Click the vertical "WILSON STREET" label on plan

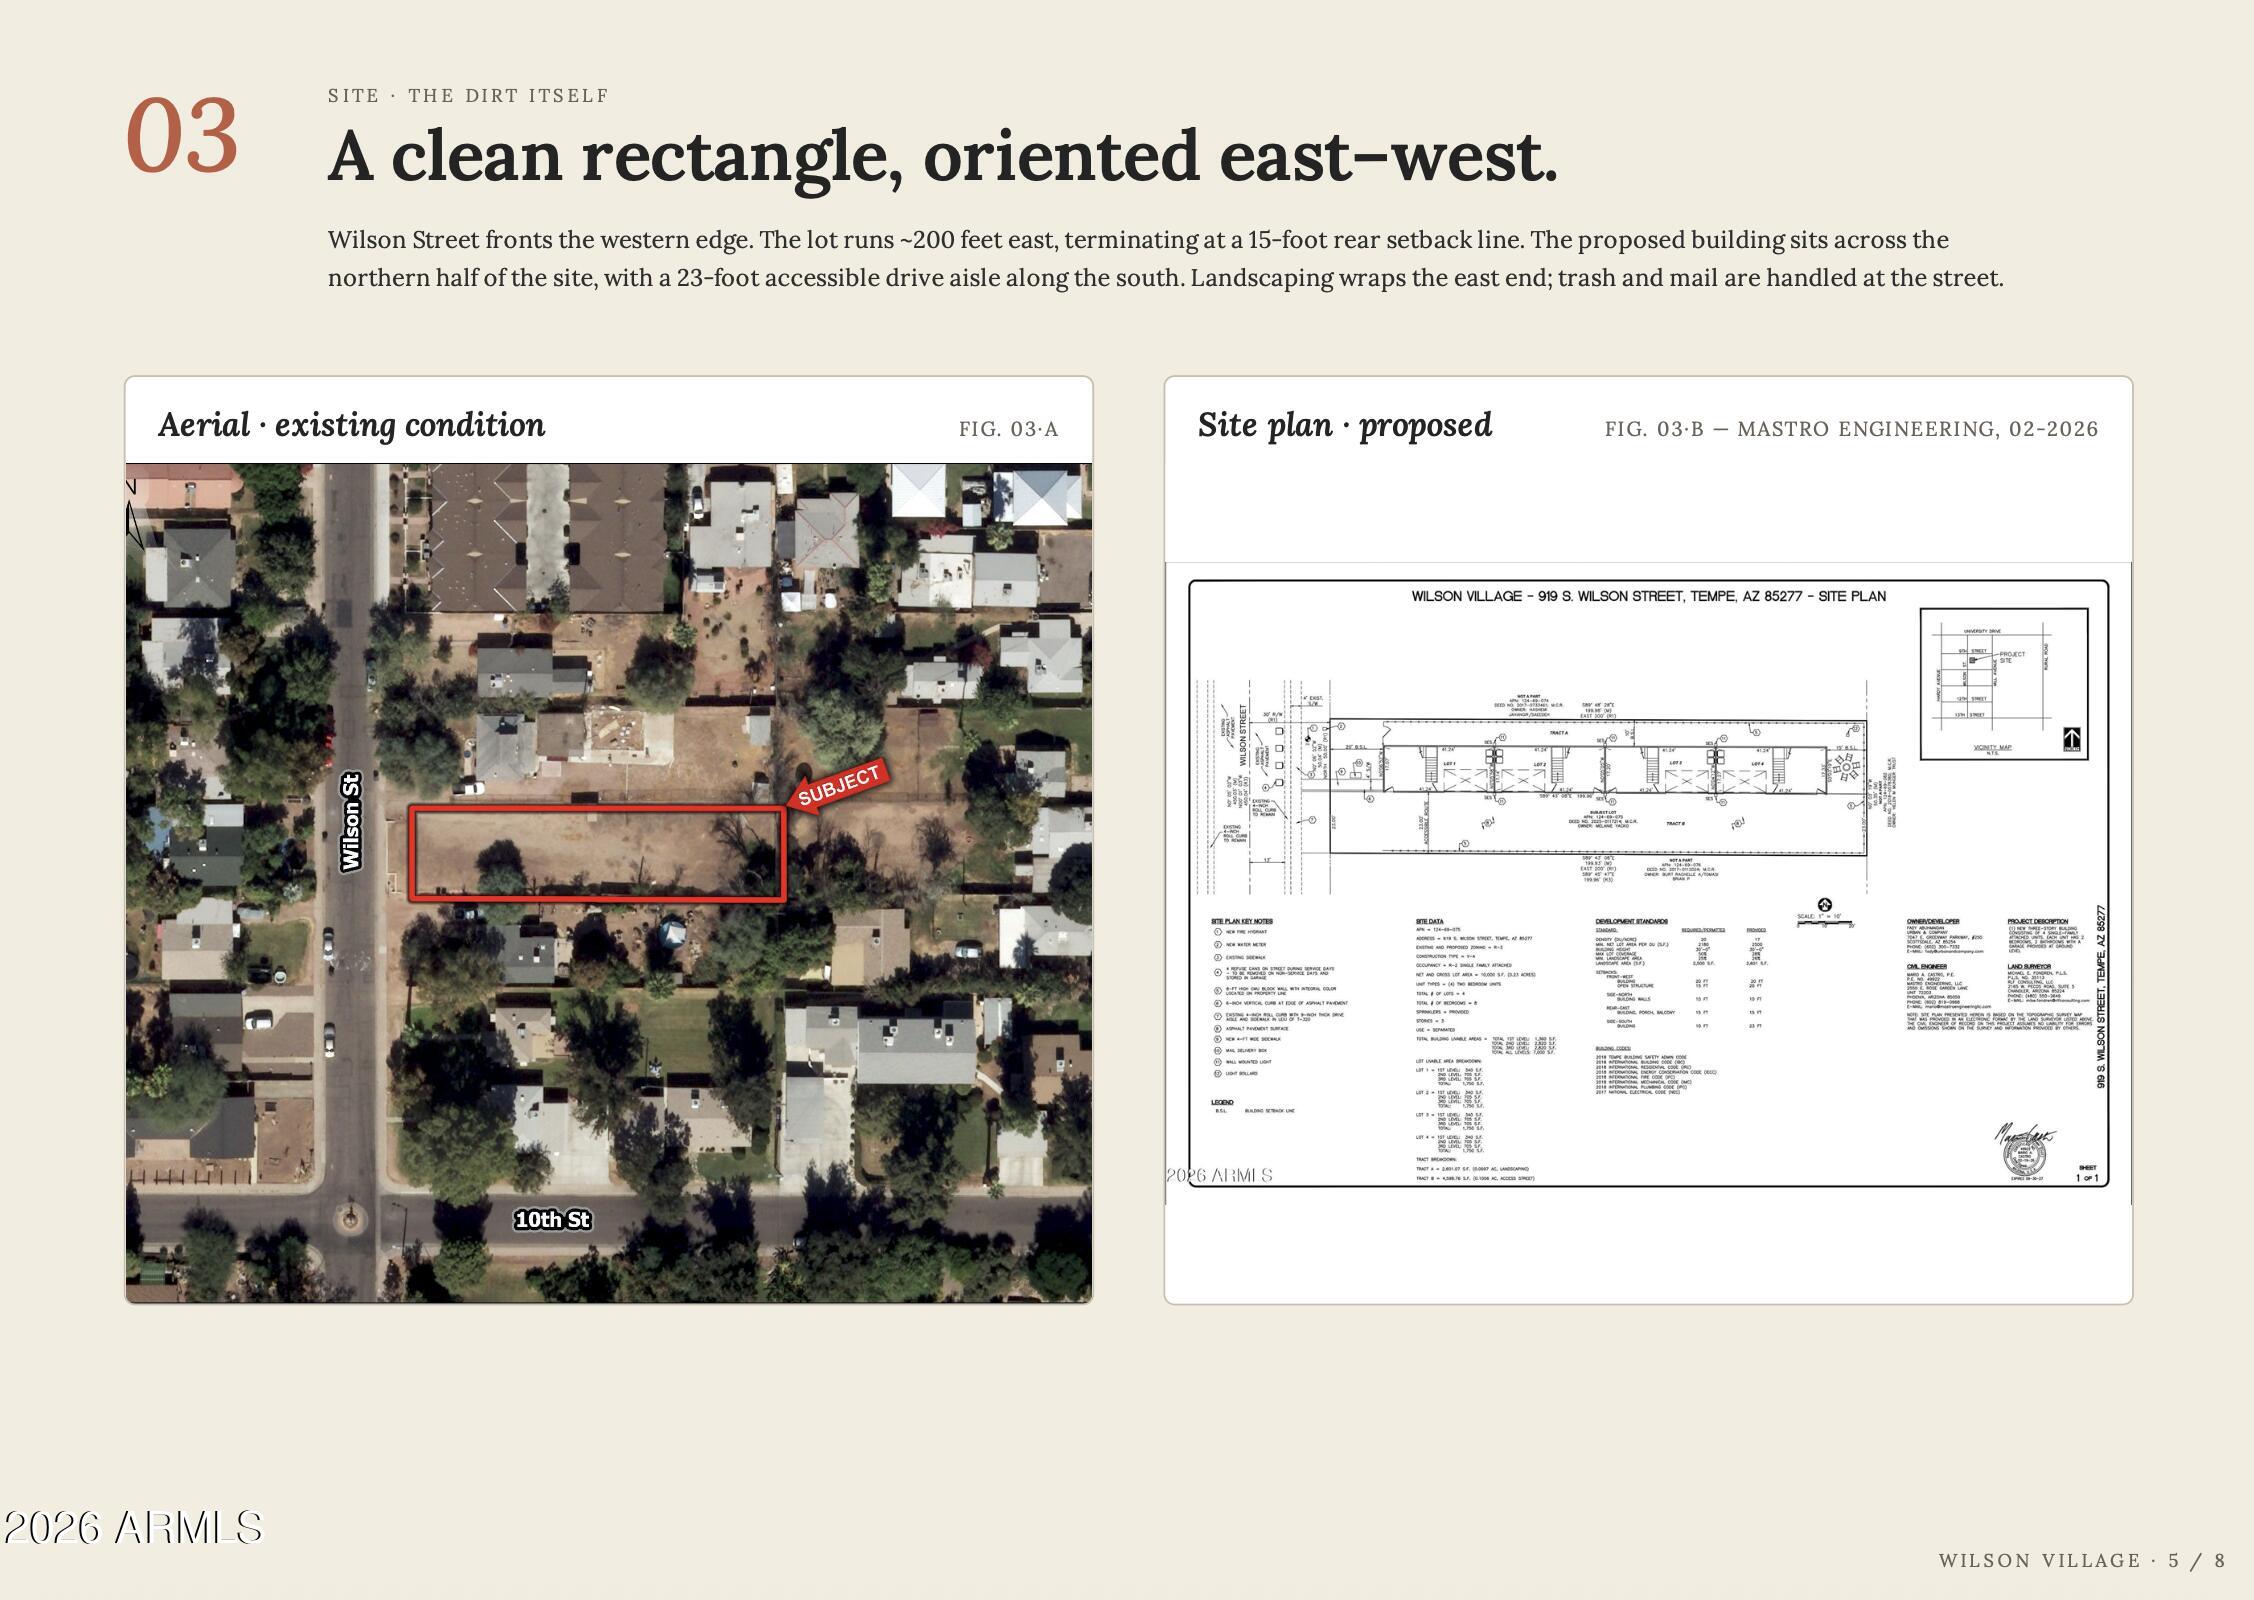pos(1245,733)
